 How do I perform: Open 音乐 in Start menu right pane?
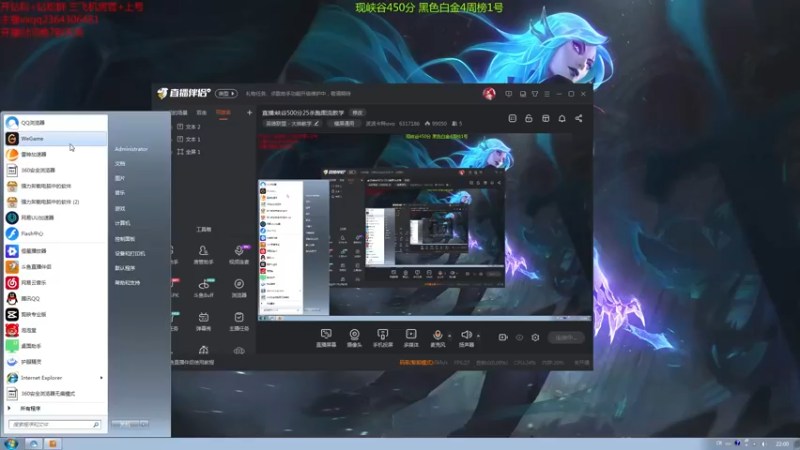[120, 193]
